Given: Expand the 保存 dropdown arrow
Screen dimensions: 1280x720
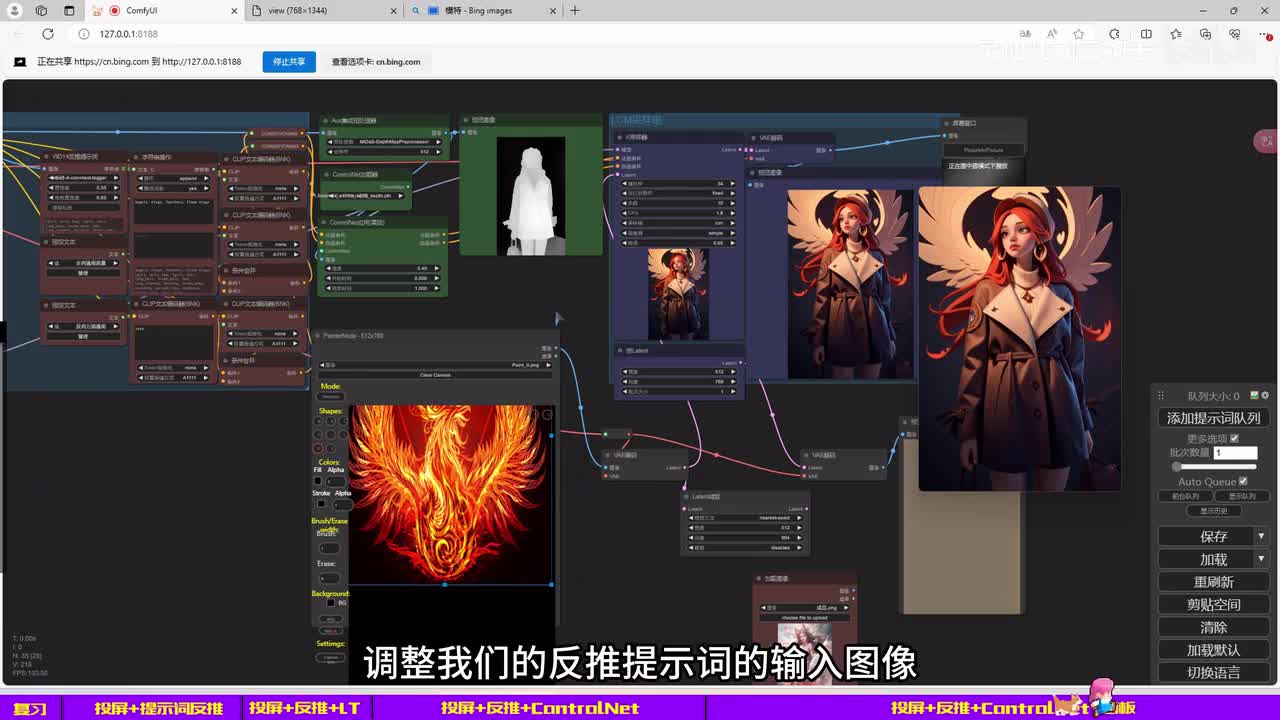Looking at the screenshot, I should (x=1261, y=536).
